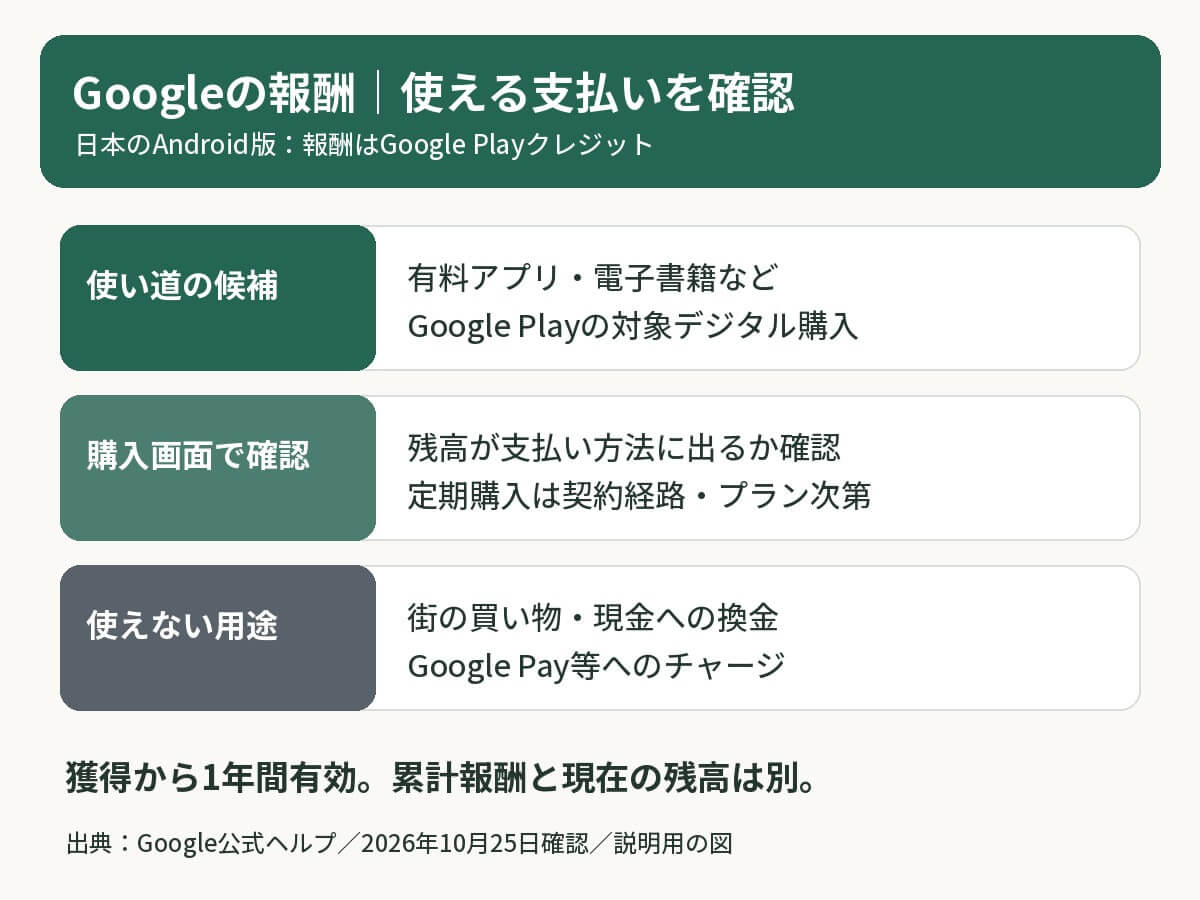This screenshot has width=1200, height=900.
Task: Click the text 'Google Playの対象デジタル購入'
Action: (633, 327)
